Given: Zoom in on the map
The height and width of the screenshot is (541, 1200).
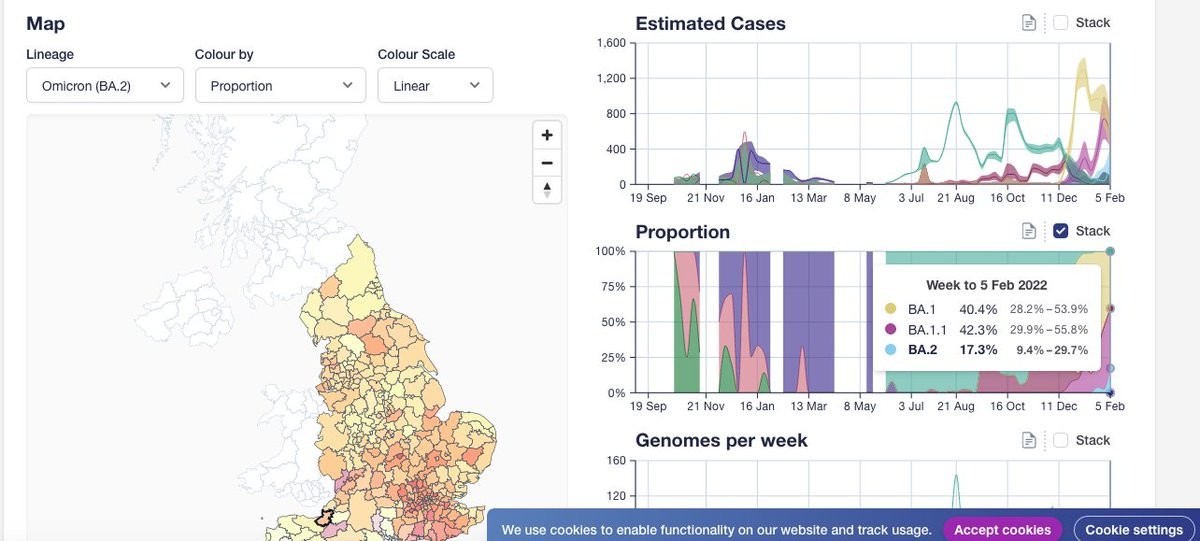Looking at the screenshot, I should coord(547,136).
